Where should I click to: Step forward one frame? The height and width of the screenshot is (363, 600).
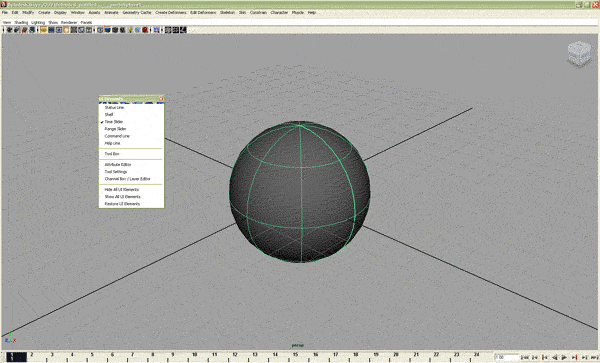coord(585,357)
